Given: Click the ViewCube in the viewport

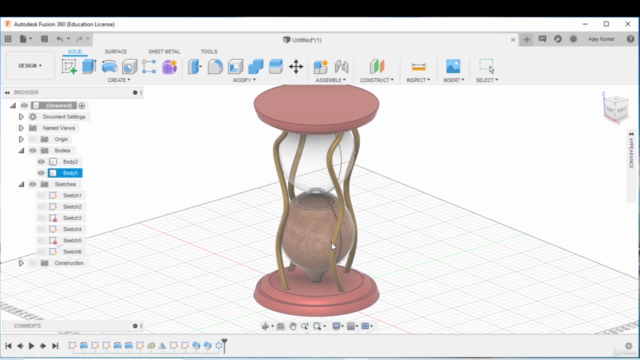Looking at the screenshot, I should pyautogui.click(x=616, y=108).
